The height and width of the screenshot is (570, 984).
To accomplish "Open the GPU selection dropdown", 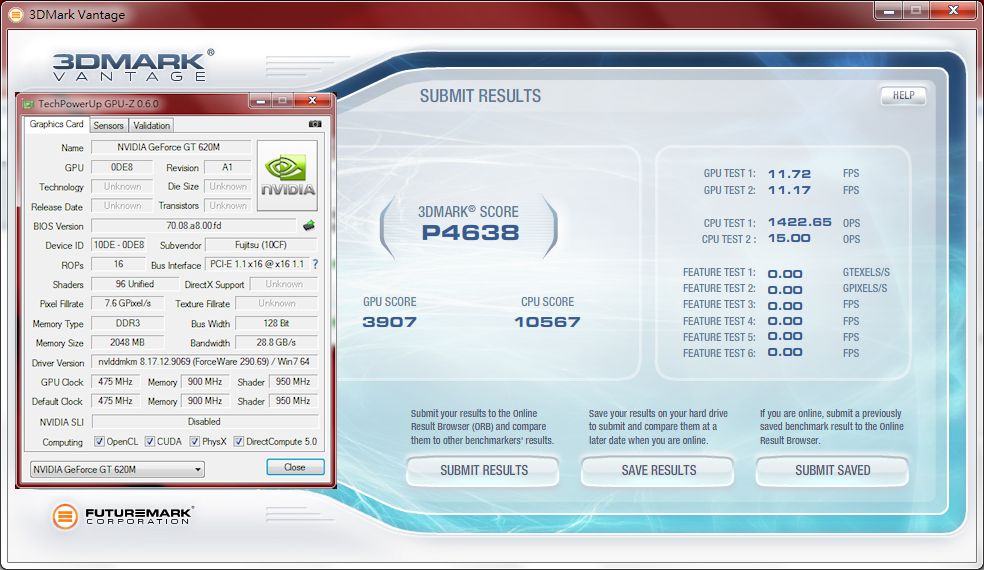I will [117, 469].
